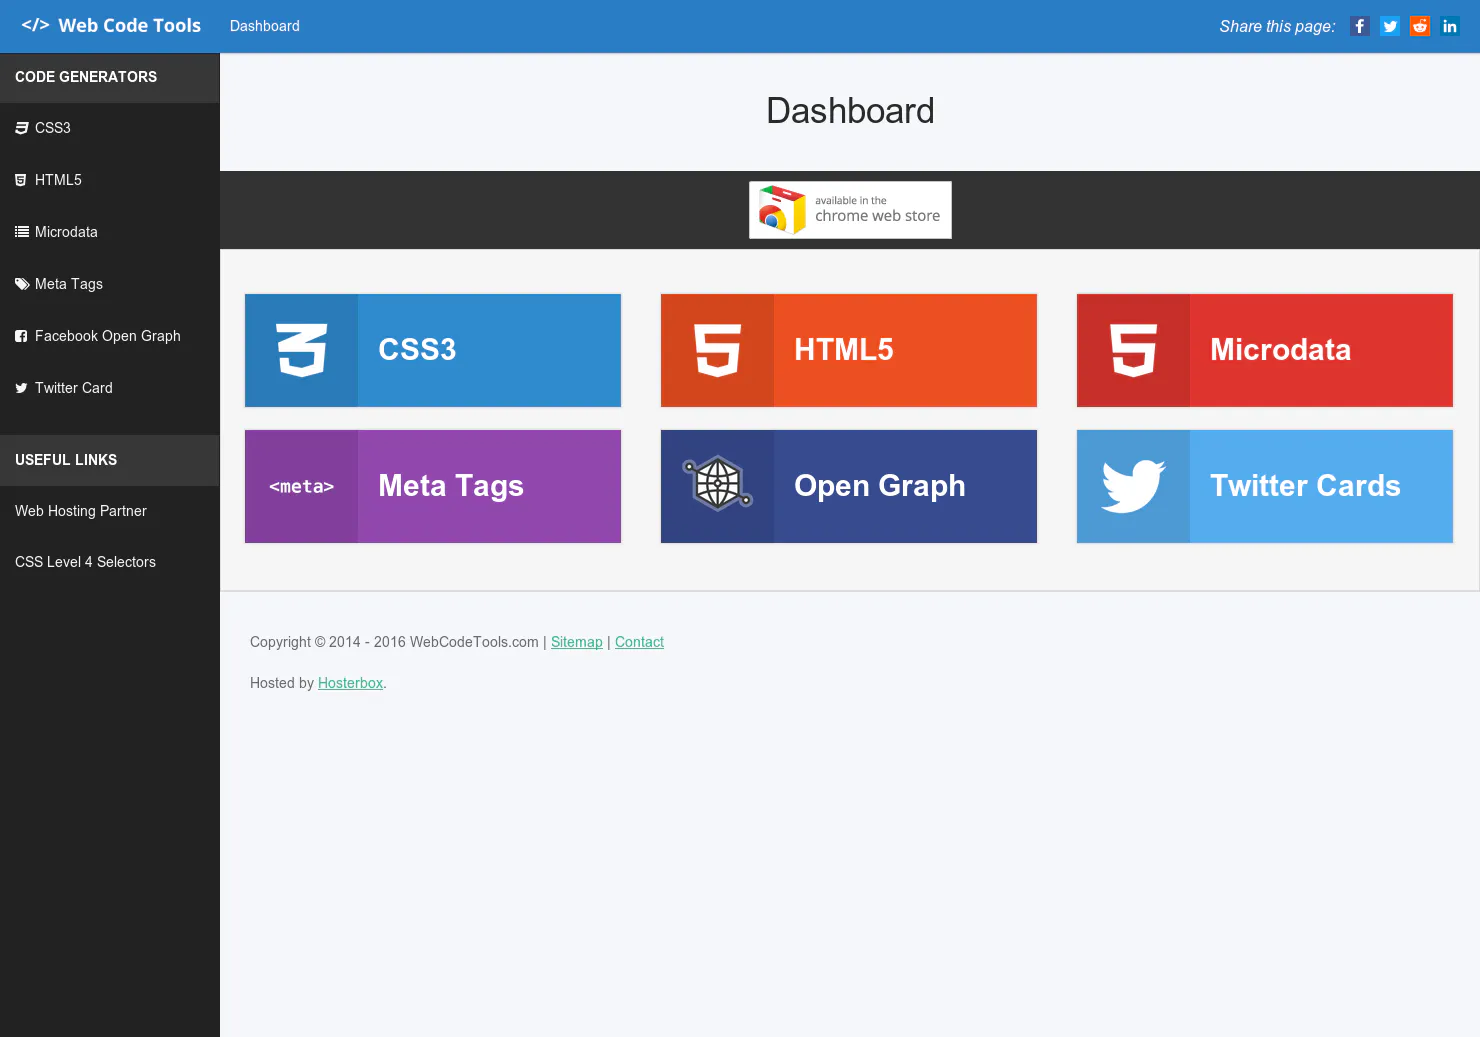Click the globe network icon on Open Graph tile
Screen dimensions: 1480x1037
click(x=717, y=484)
